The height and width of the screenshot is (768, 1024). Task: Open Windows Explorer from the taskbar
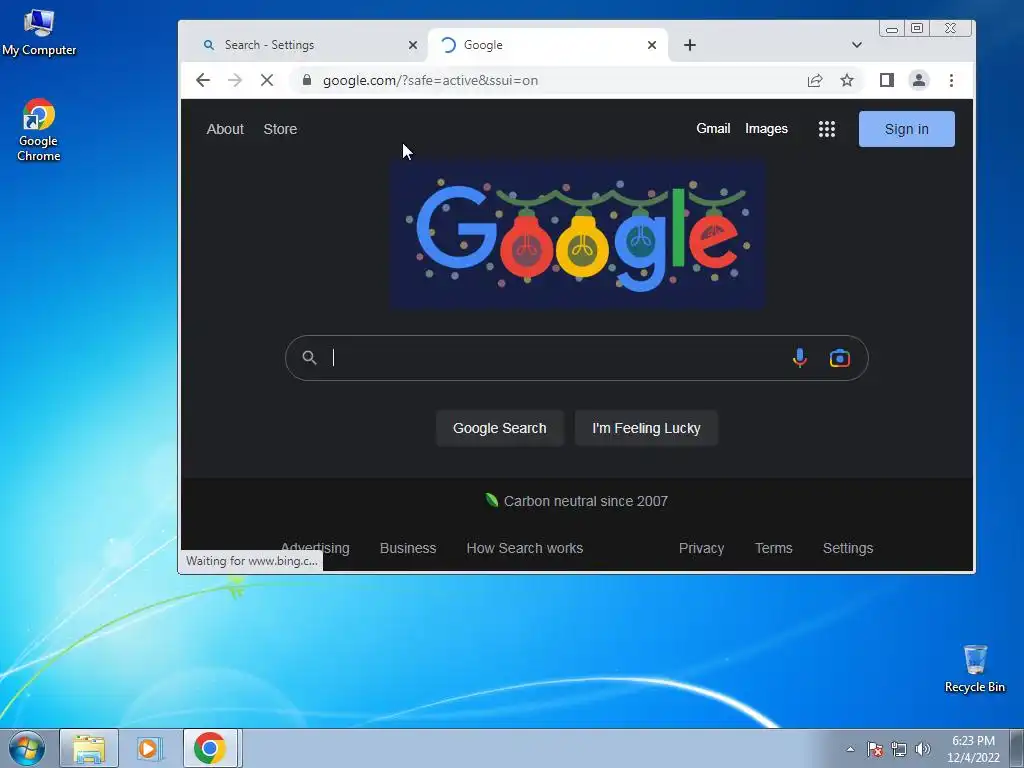89,748
